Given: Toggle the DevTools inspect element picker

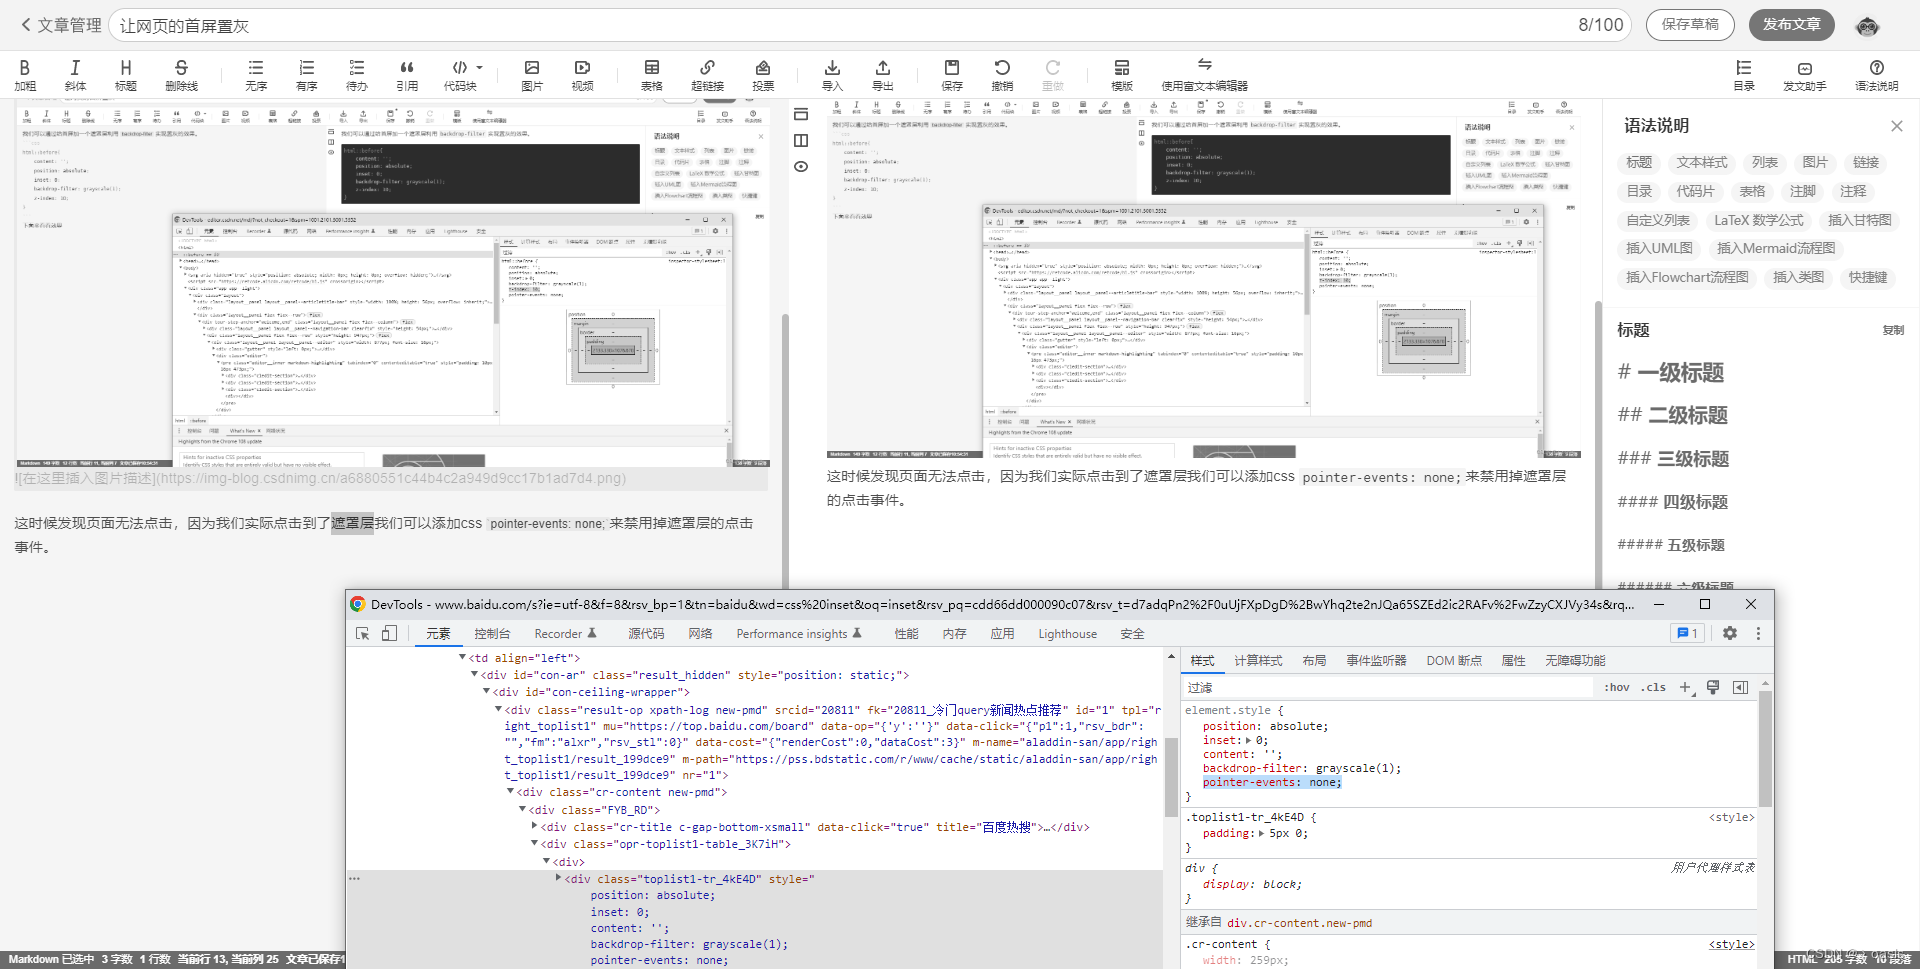Looking at the screenshot, I should point(363,633).
